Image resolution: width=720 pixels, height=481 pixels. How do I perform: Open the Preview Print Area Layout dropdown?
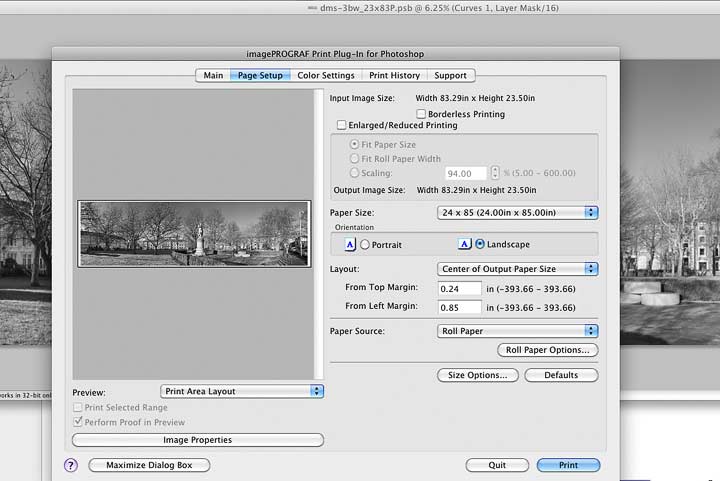click(x=242, y=391)
